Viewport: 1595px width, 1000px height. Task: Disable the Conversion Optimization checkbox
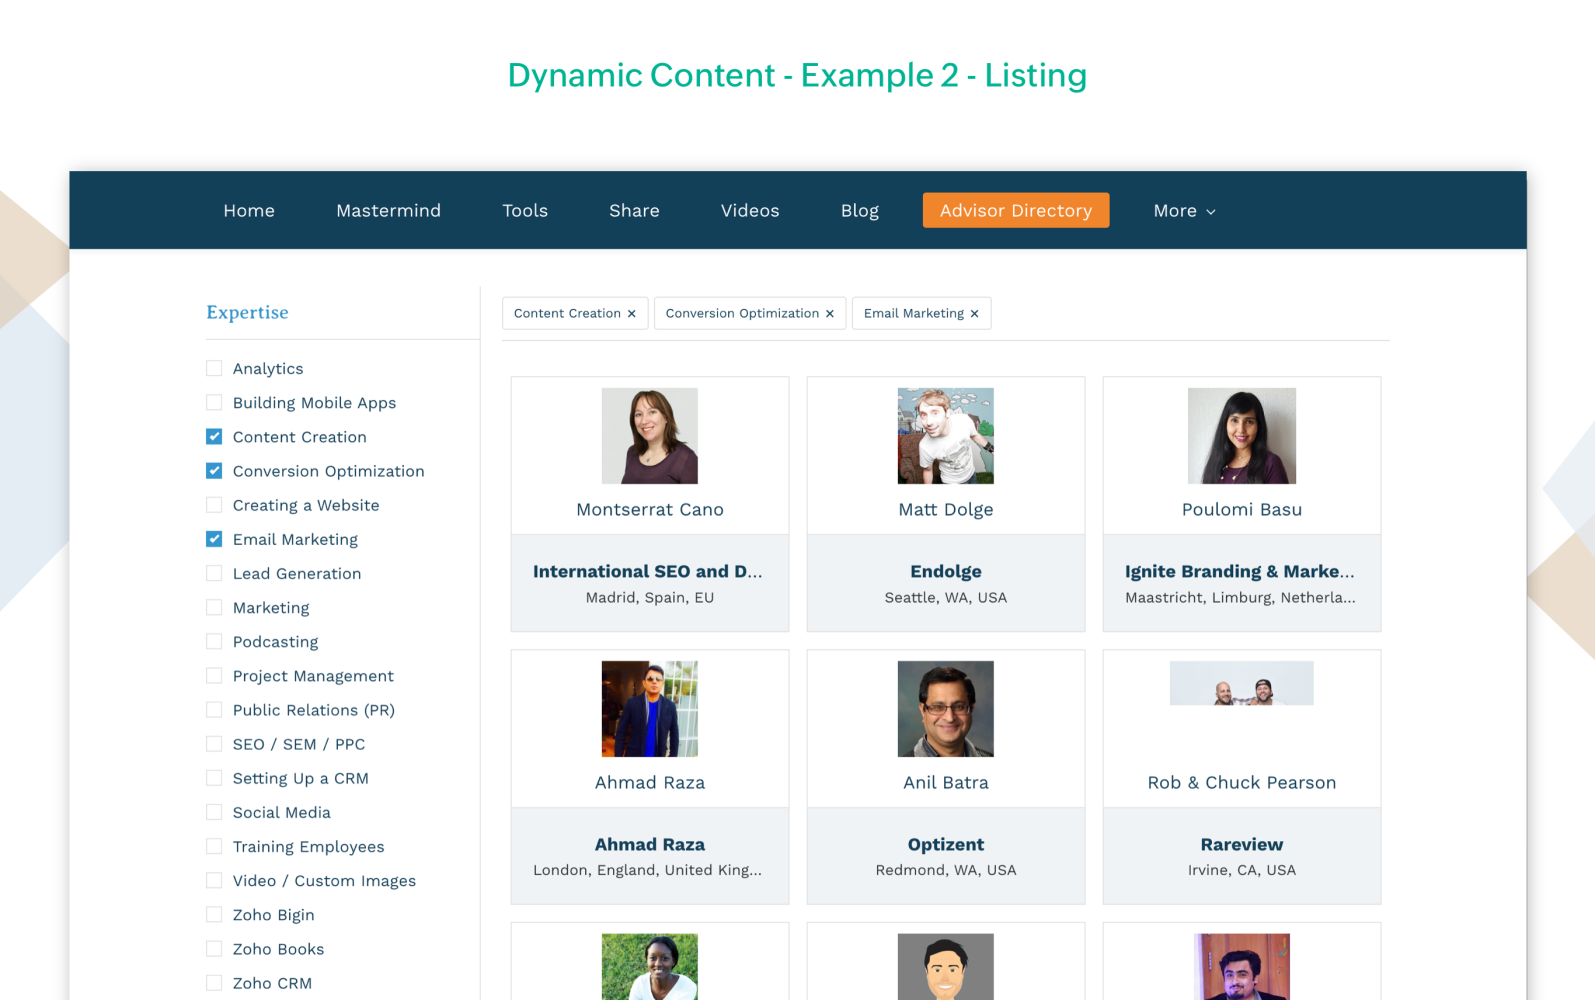point(214,470)
